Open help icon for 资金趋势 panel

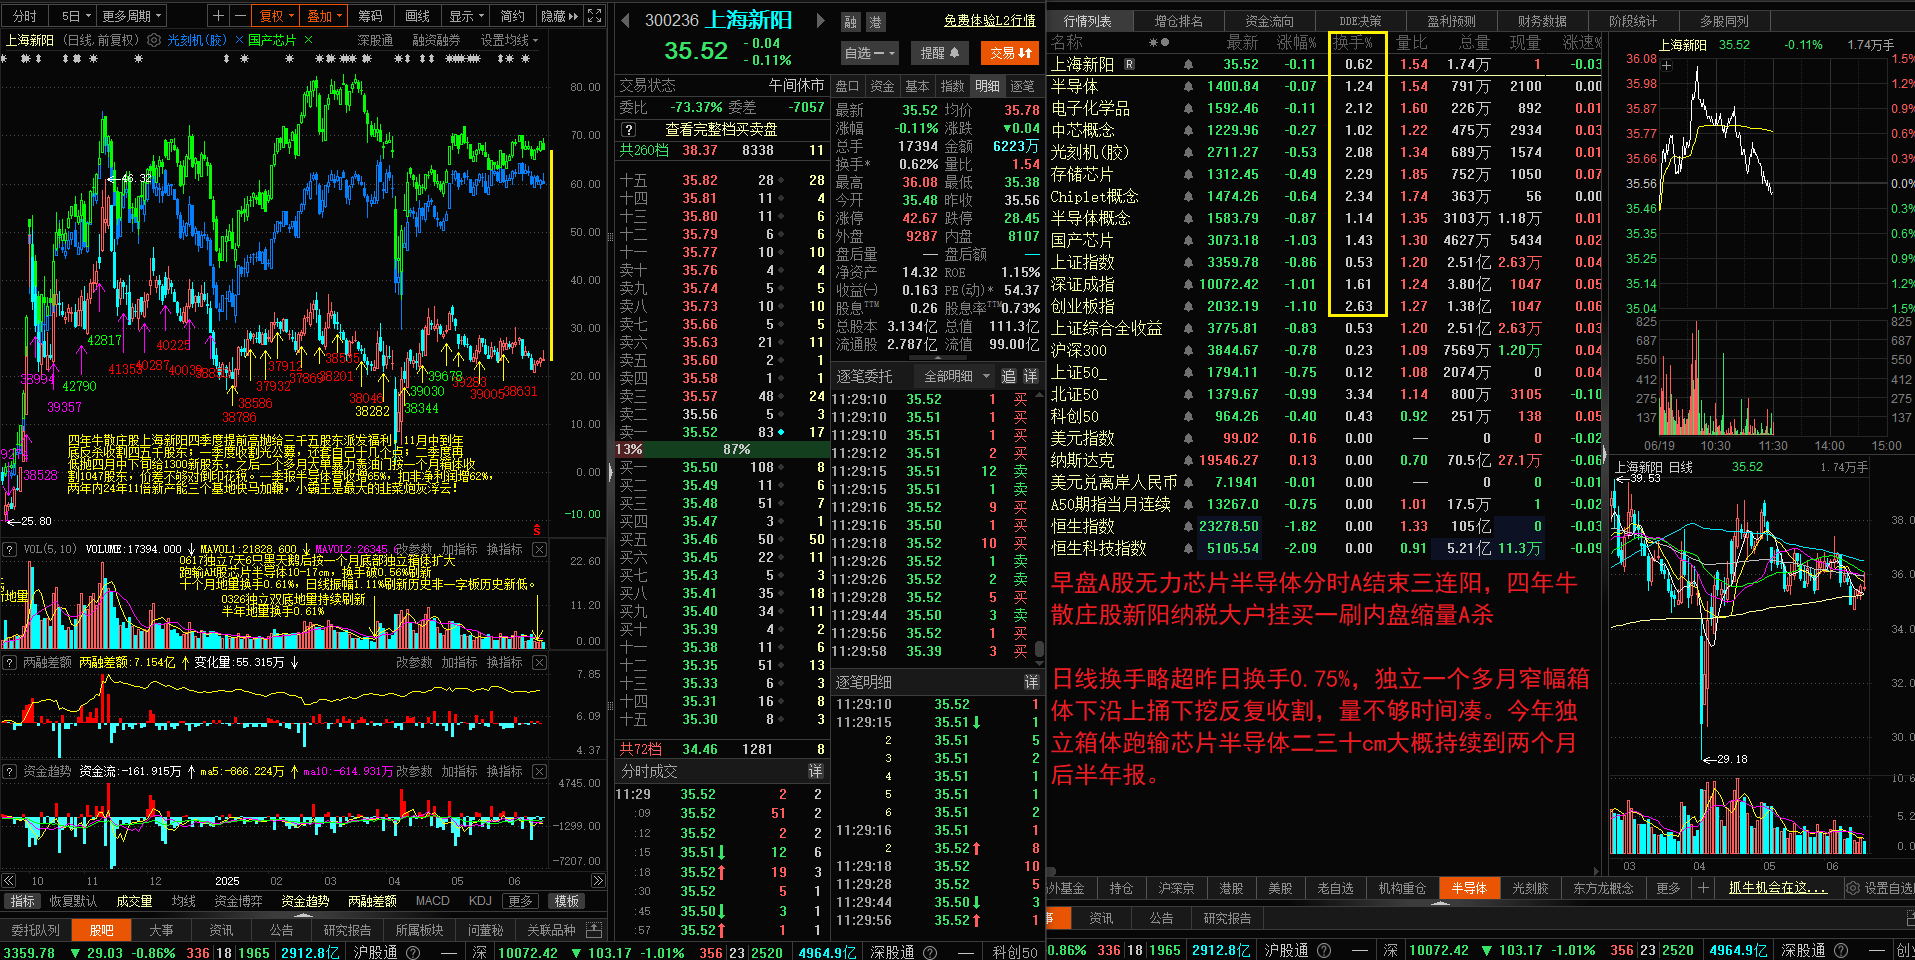(x=9, y=771)
